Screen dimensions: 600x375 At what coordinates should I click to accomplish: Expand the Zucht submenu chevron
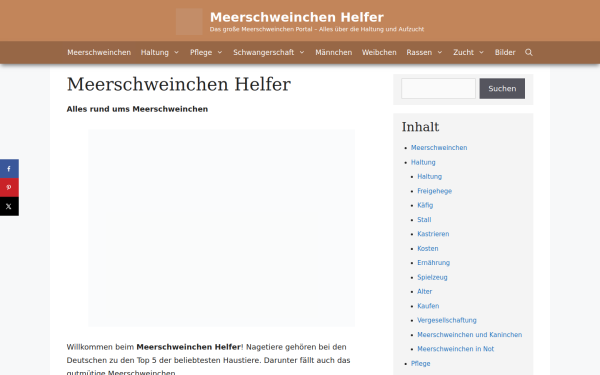[481, 52]
